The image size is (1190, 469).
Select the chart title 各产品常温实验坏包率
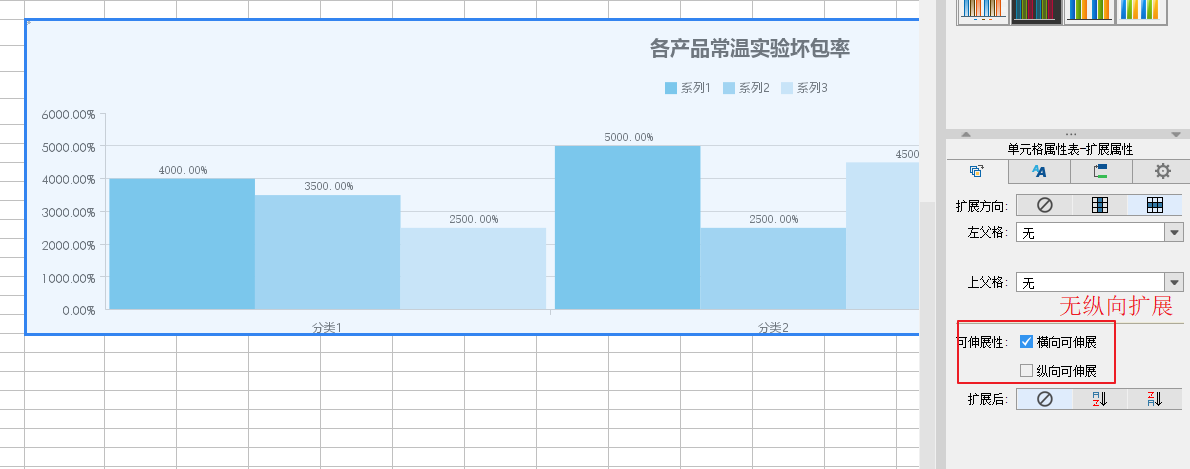point(750,49)
